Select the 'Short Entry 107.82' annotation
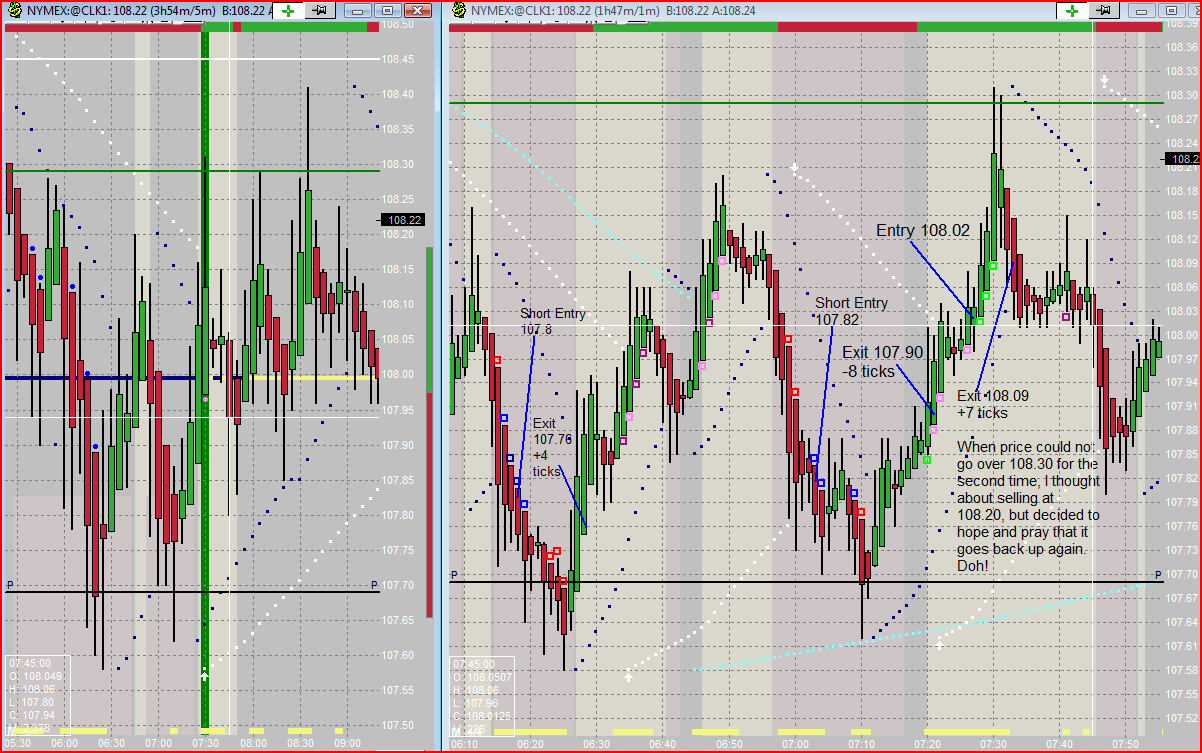Image resolution: width=1202 pixels, height=753 pixels. click(x=851, y=310)
